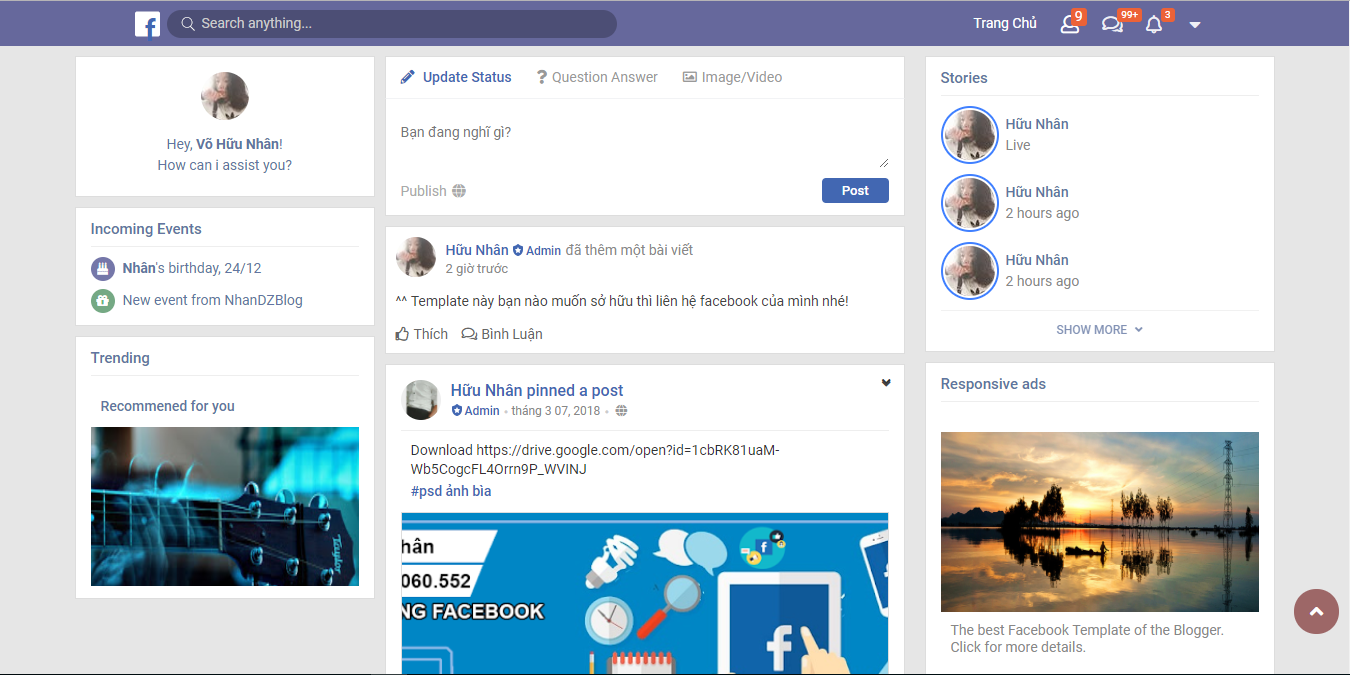Expand the header account dropdown arrow
This screenshot has height=675, width=1350.
pyautogui.click(x=1195, y=25)
